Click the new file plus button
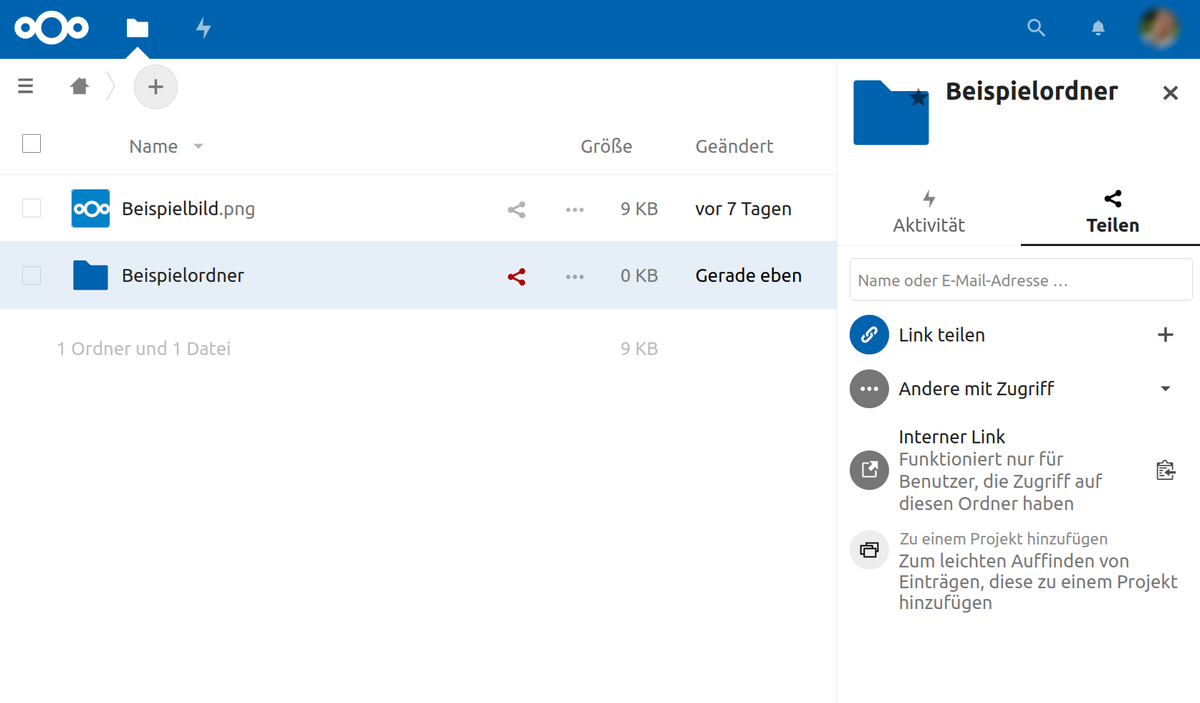1200x703 pixels. [155, 87]
